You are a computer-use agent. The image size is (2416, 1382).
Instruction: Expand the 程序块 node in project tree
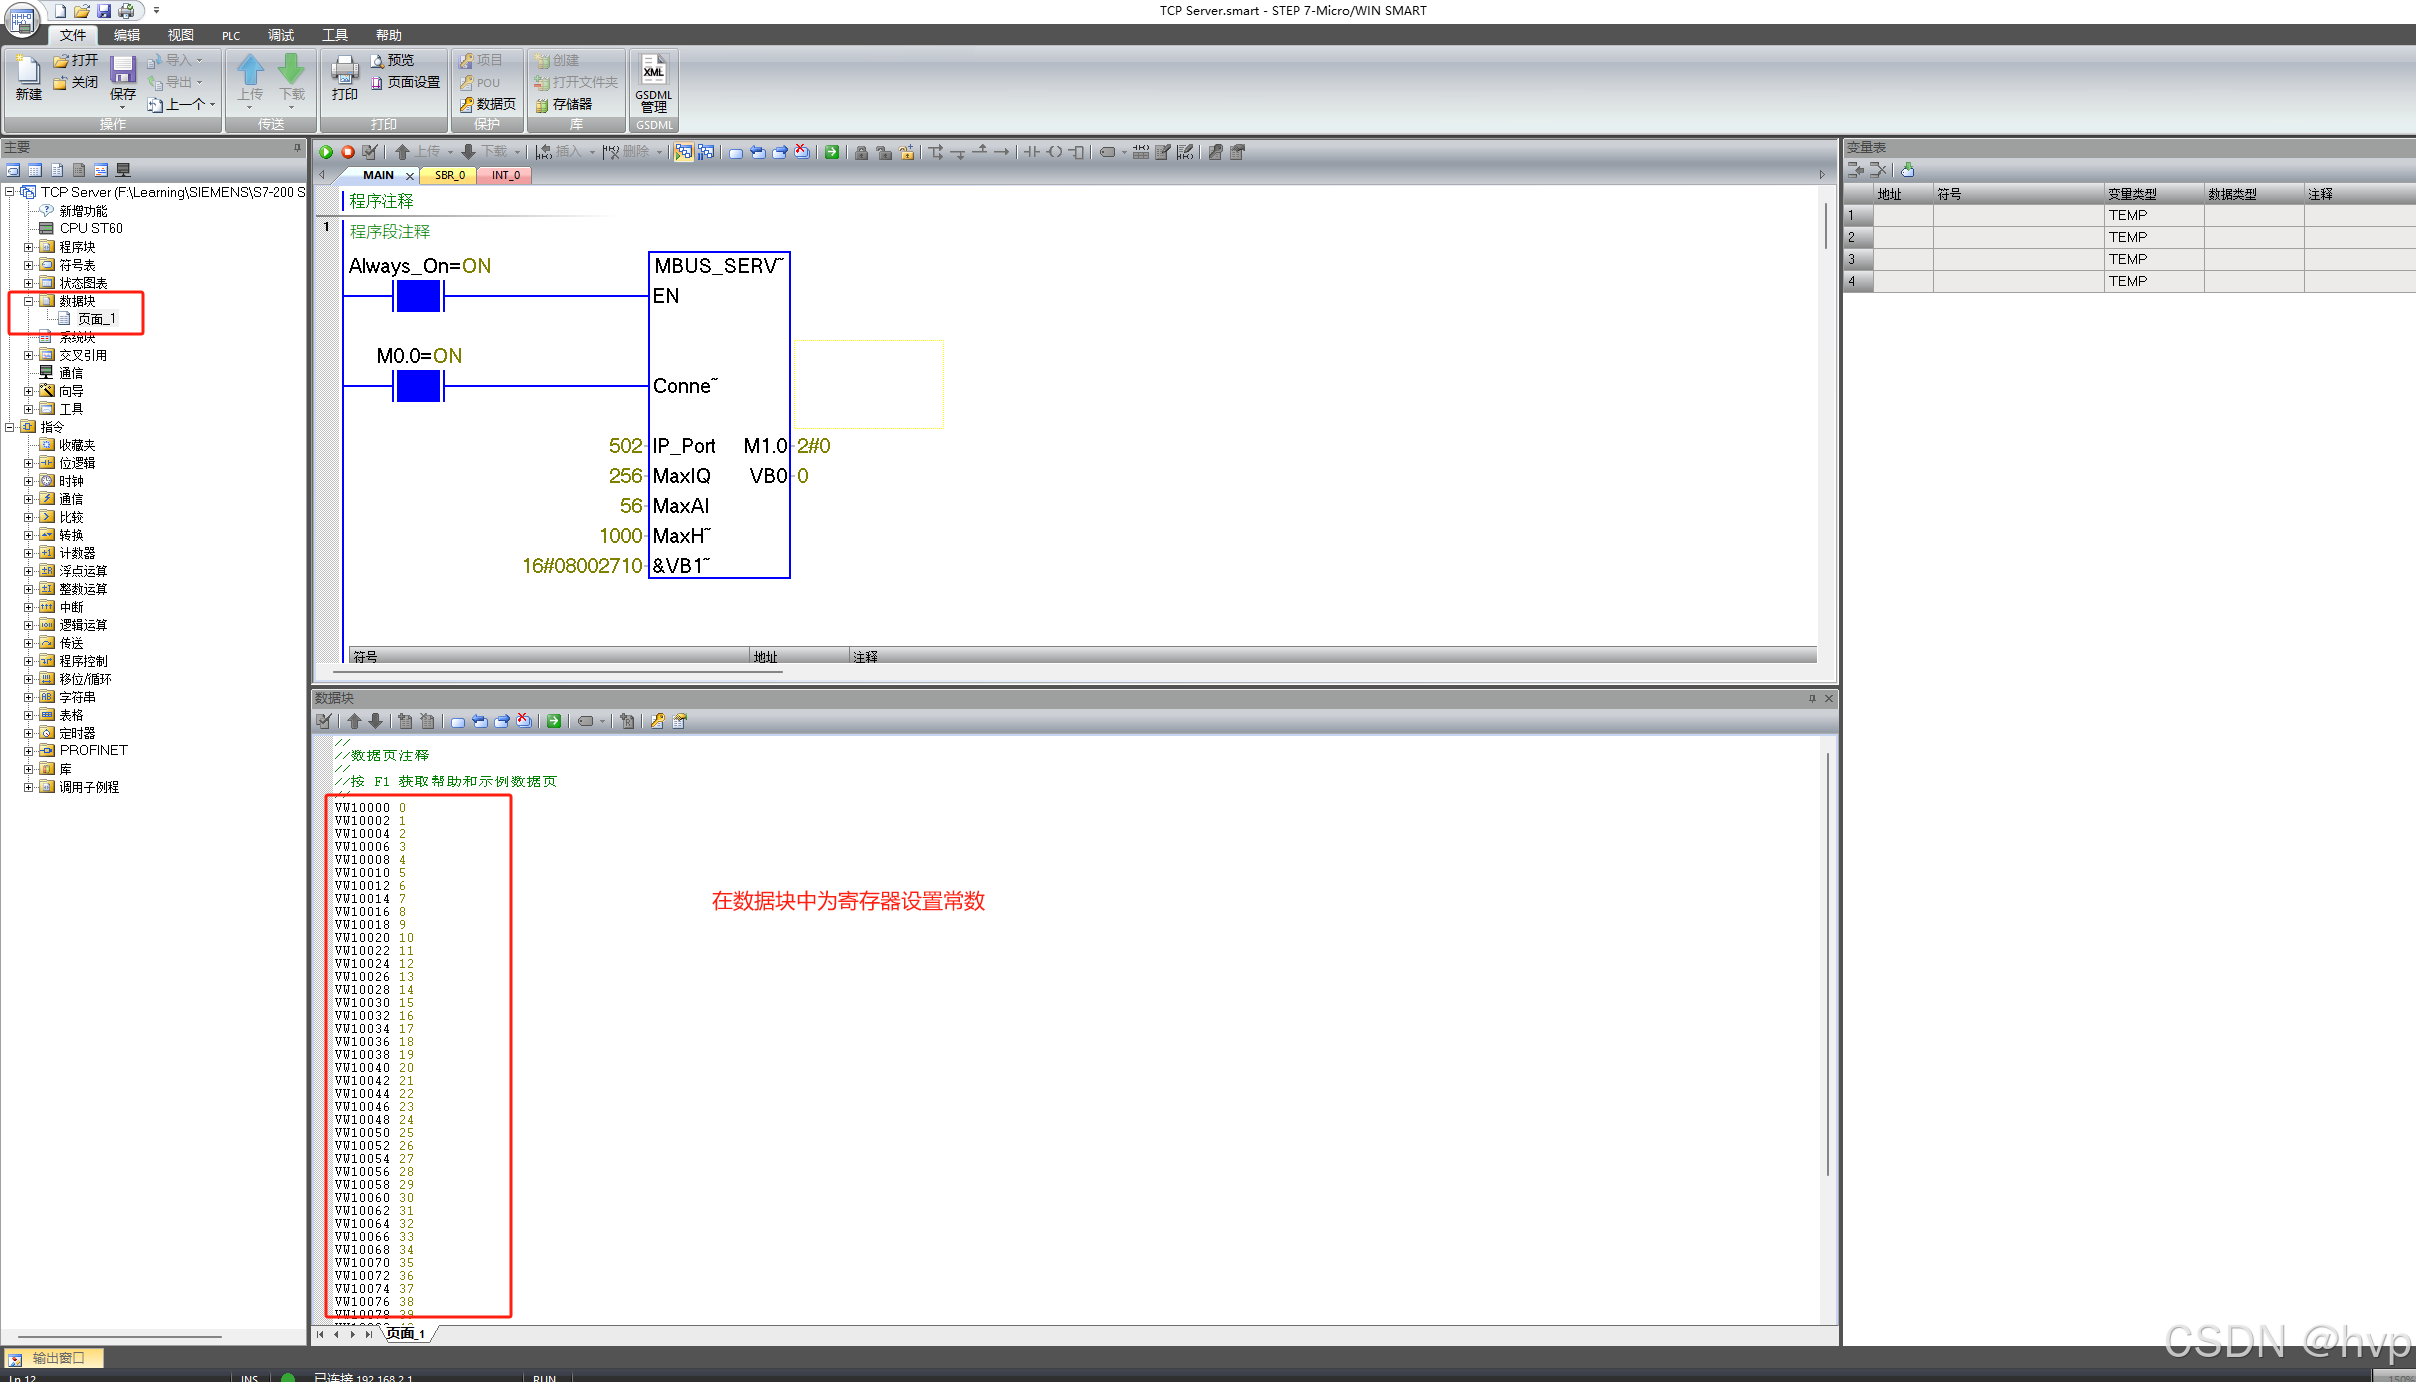[29, 246]
